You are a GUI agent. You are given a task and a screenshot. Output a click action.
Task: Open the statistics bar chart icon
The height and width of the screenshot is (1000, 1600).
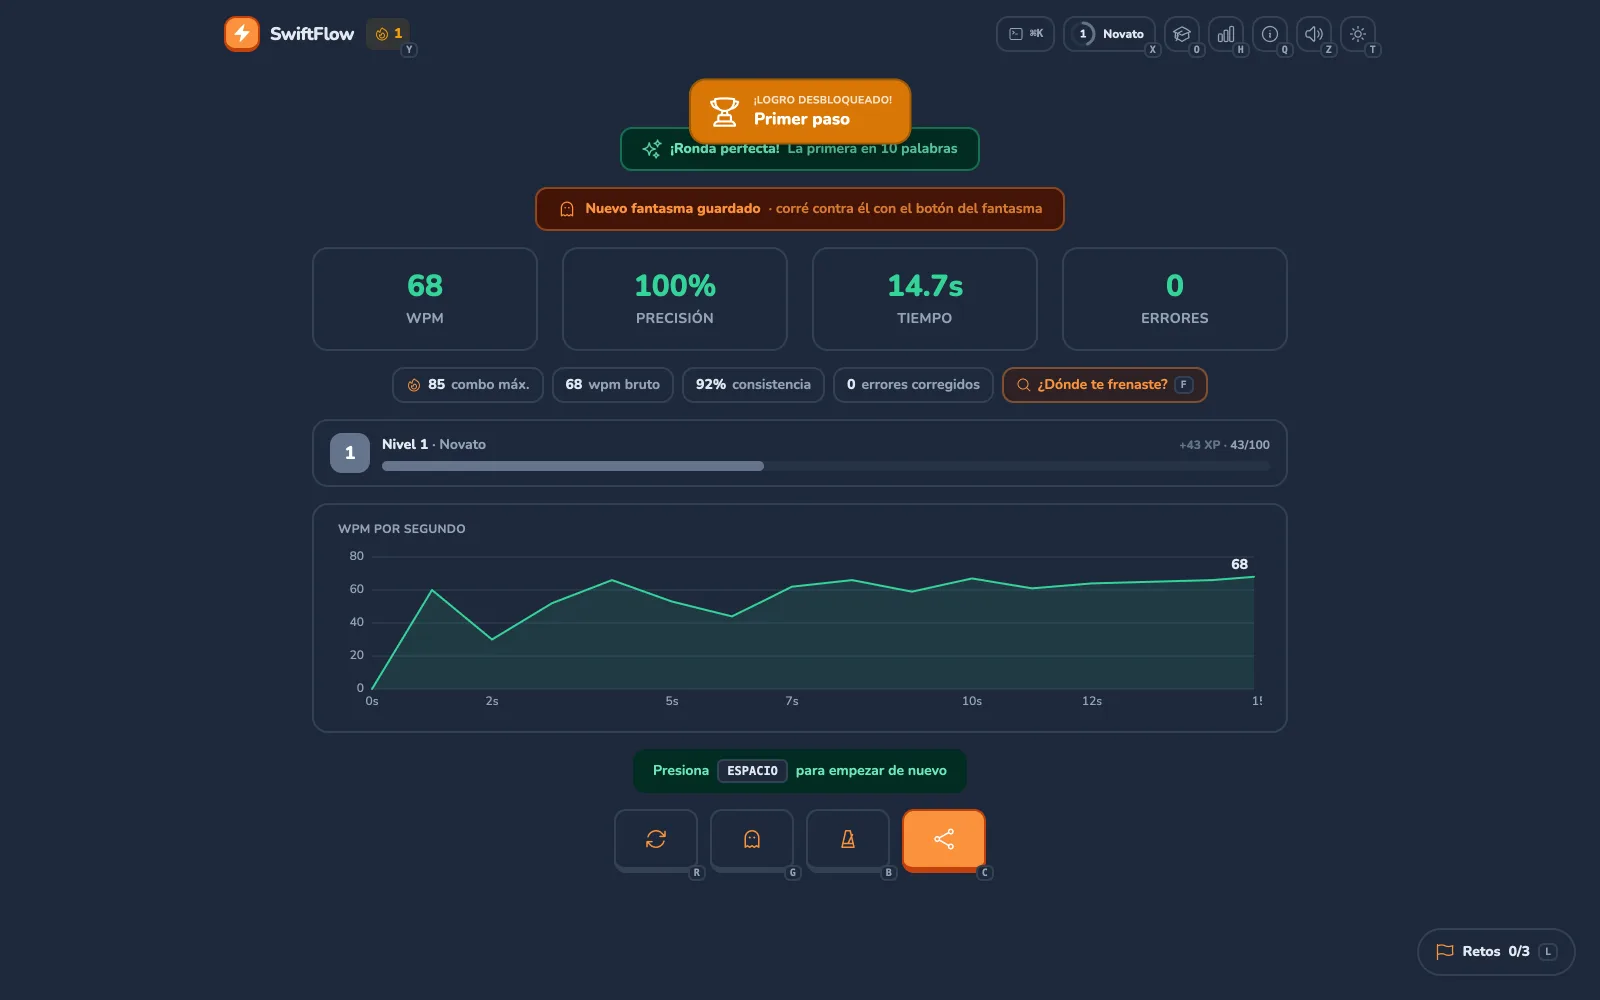pos(1226,34)
